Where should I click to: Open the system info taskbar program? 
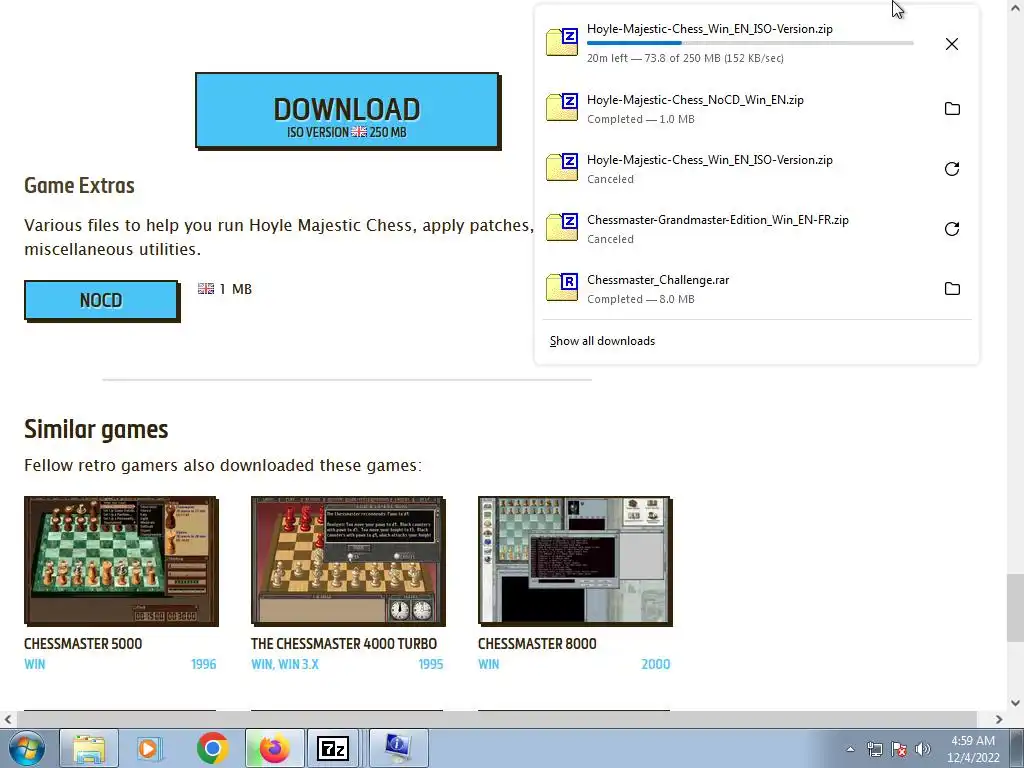tap(398, 748)
